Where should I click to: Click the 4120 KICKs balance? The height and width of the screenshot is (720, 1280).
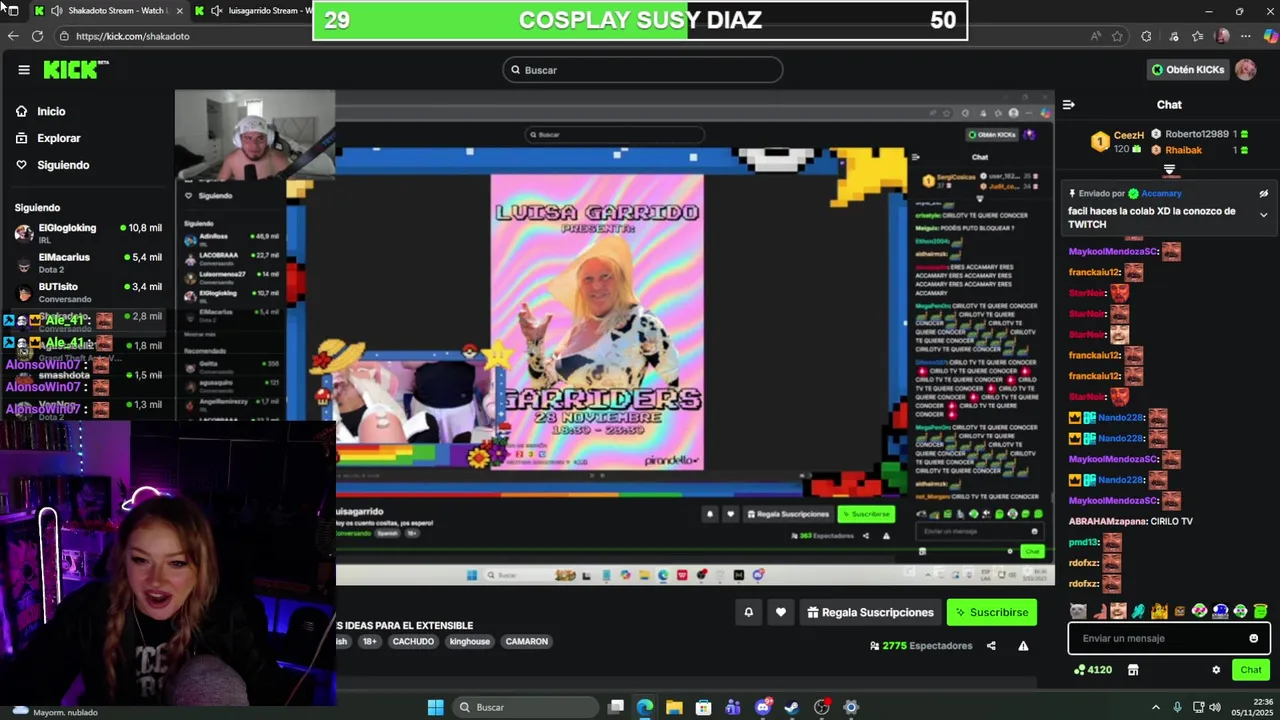[x=1093, y=670]
